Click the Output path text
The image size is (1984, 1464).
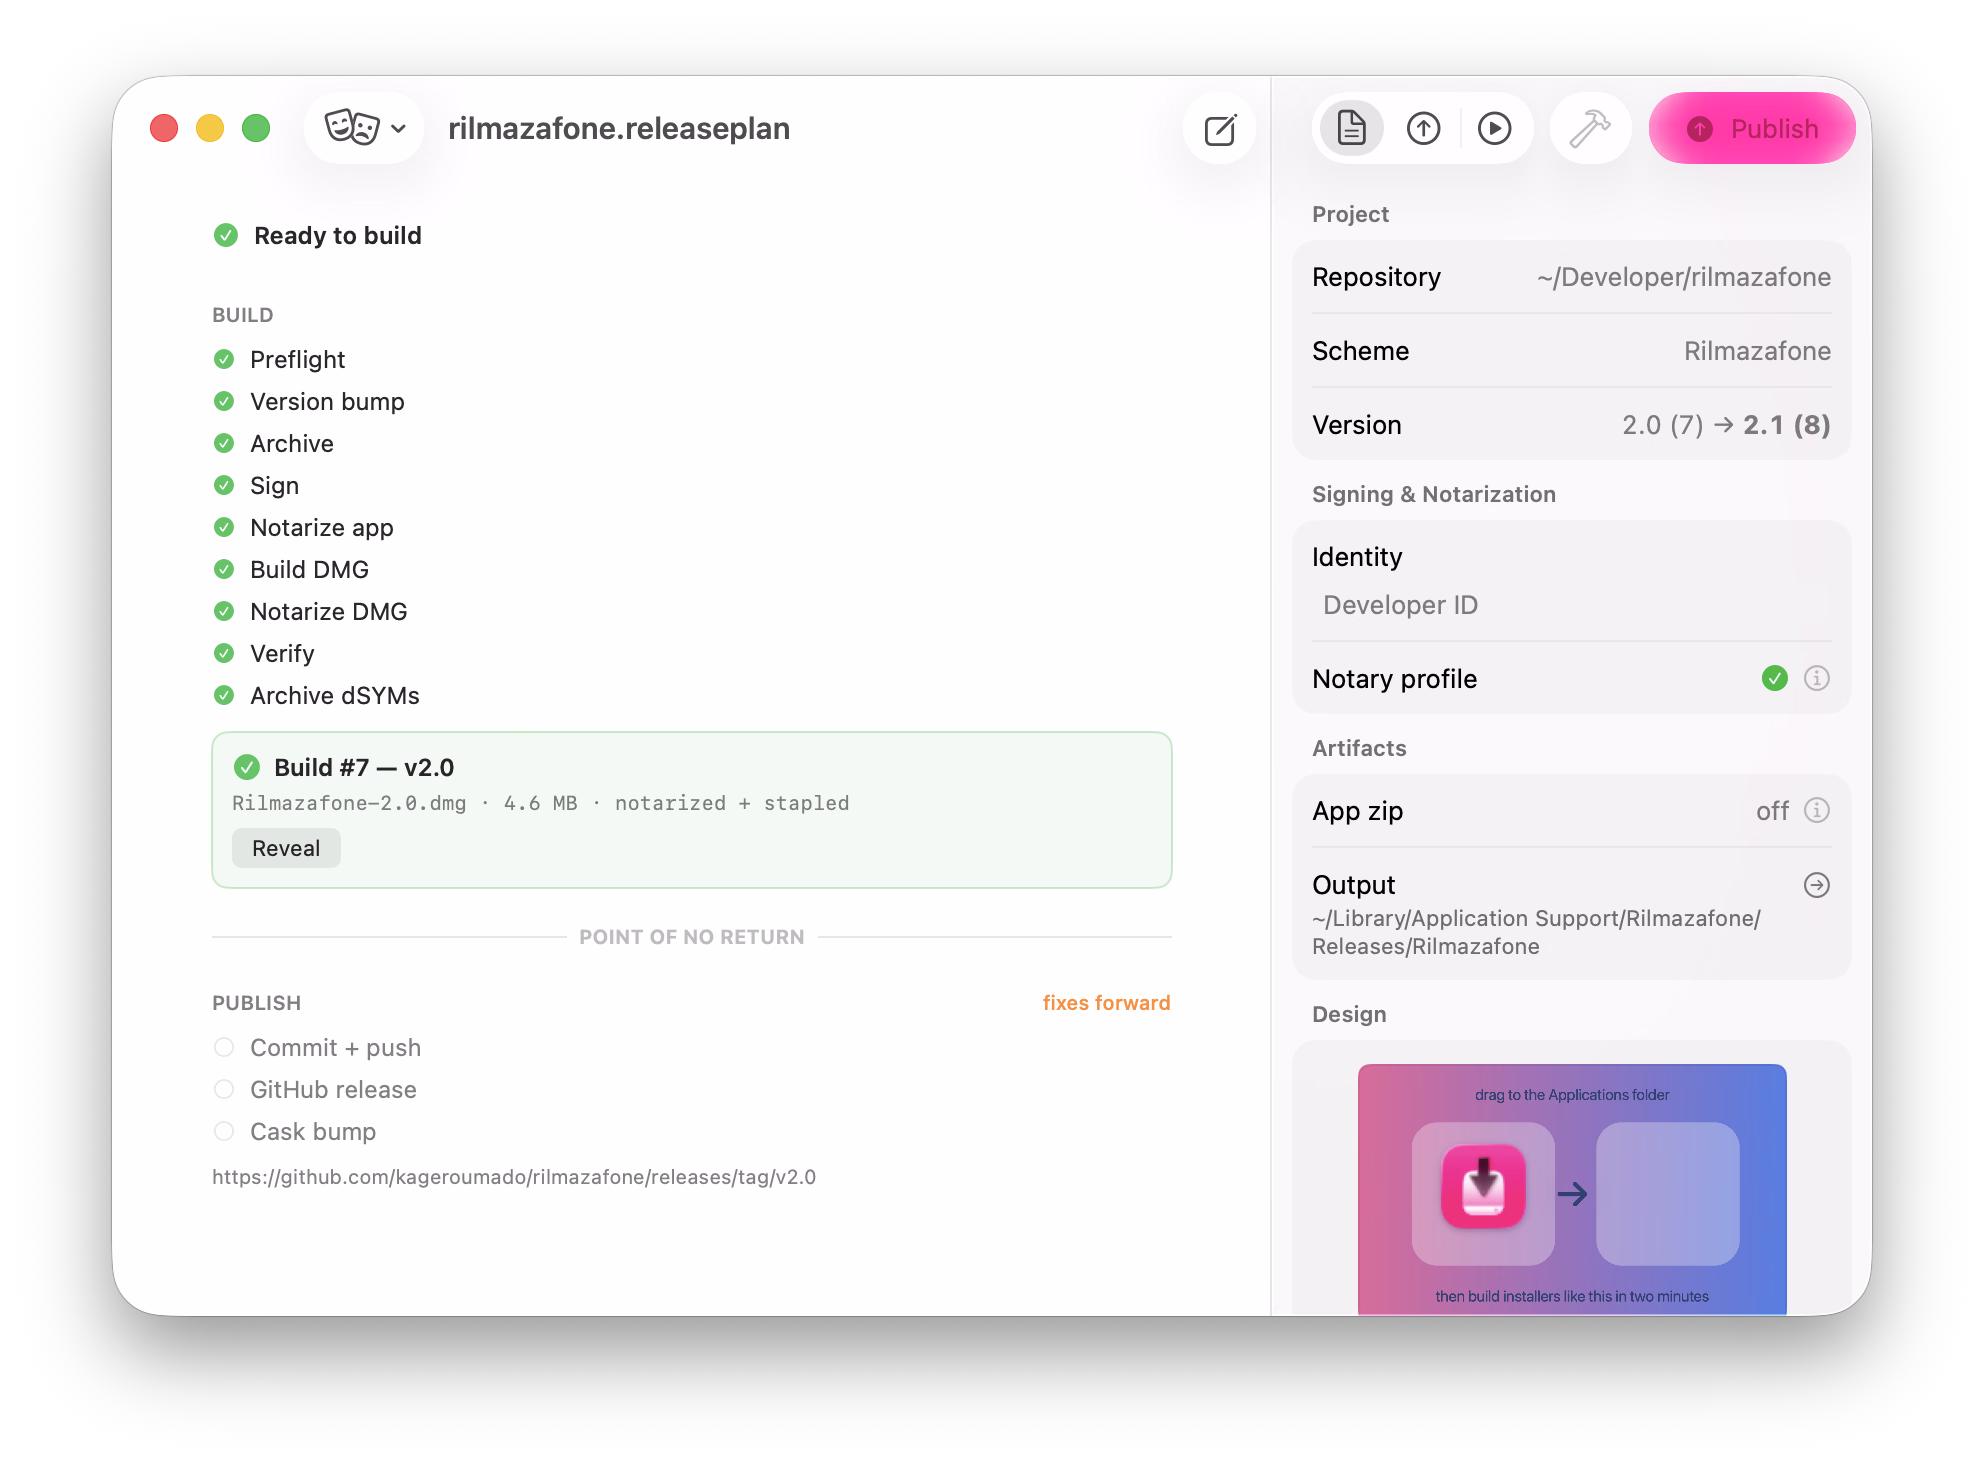[1536, 932]
